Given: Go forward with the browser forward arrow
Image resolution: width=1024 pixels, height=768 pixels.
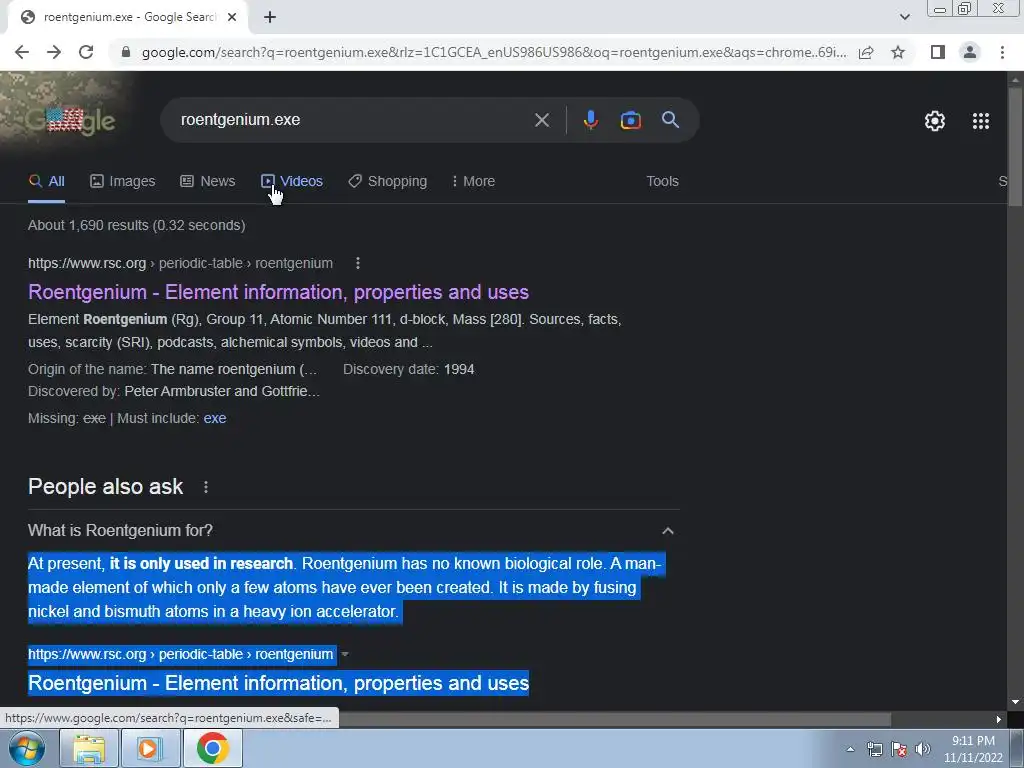Looking at the screenshot, I should [54, 52].
